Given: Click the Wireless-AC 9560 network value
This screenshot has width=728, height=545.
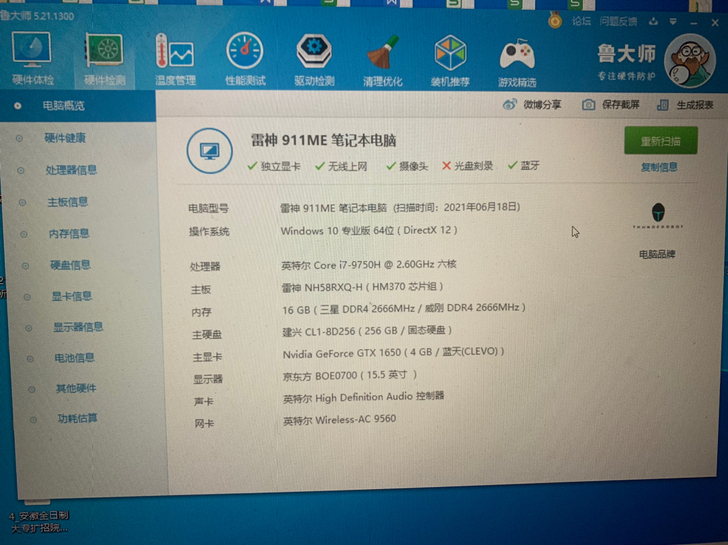Looking at the screenshot, I should (340, 420).
